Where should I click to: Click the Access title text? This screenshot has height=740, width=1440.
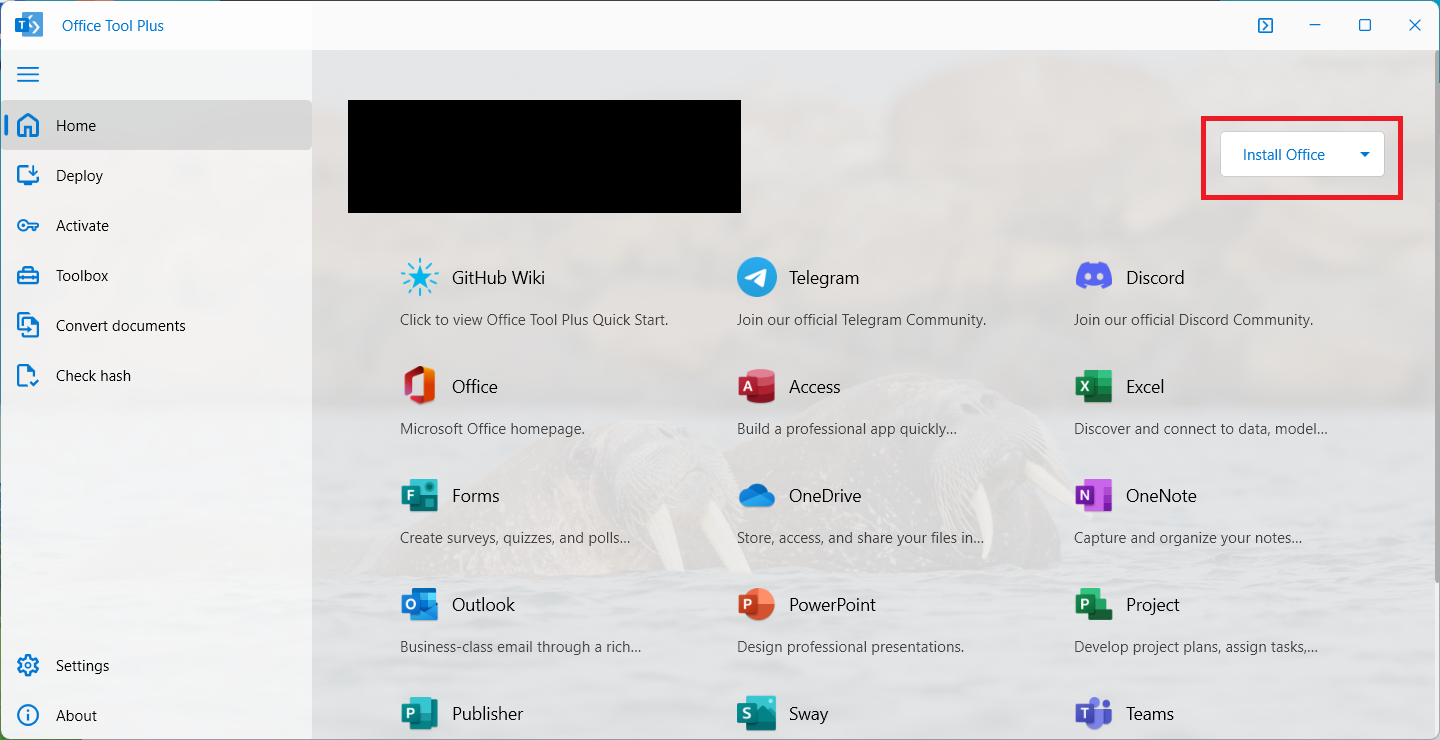[x=815, y=387]
